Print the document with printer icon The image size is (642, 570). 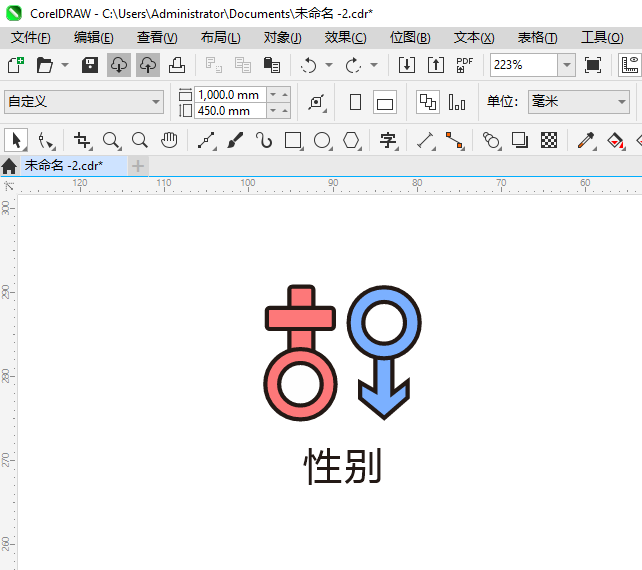(177, 65)
